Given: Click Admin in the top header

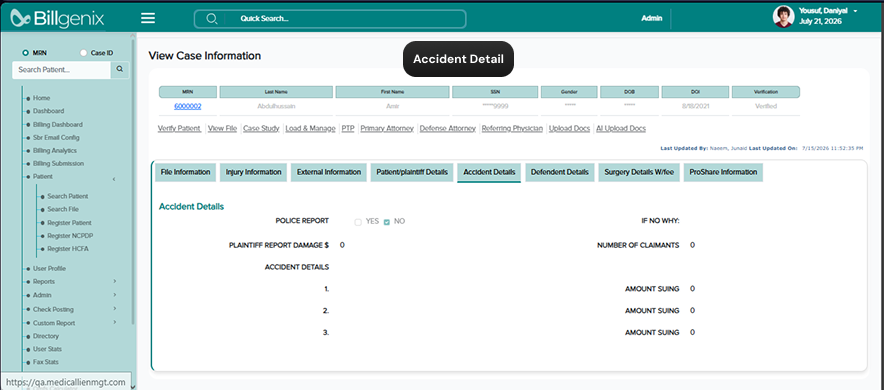Looking at the screenshot, I should [x=651, y=19].
